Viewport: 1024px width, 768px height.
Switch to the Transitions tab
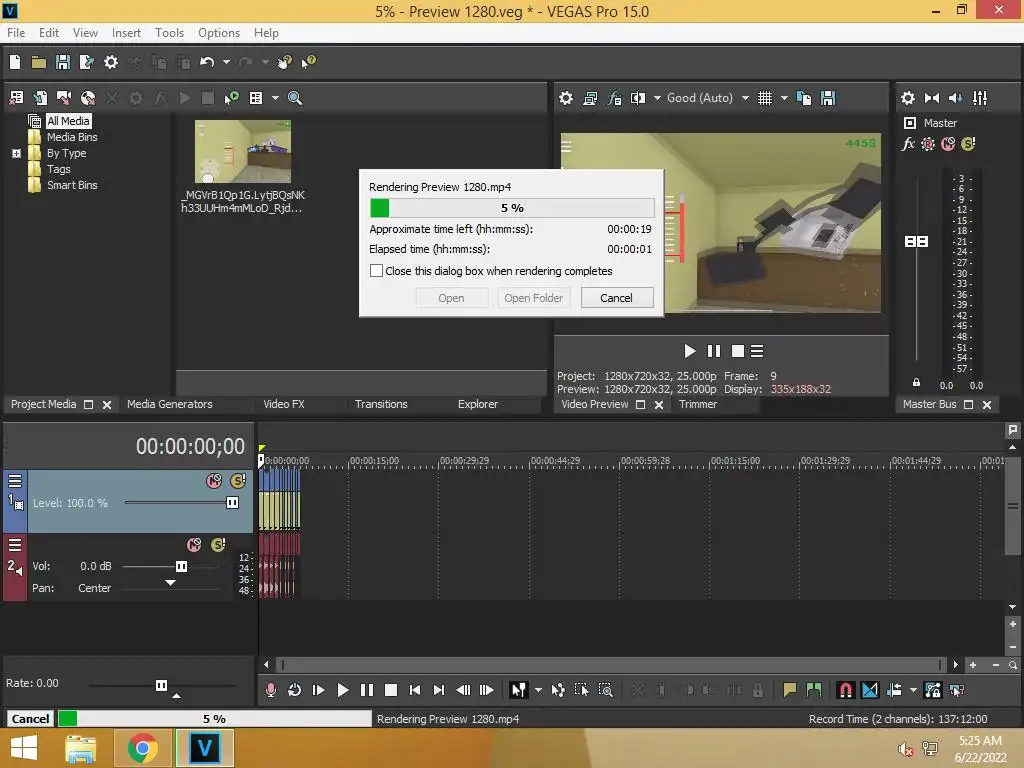pyautogui.click(x=381, y=404)
